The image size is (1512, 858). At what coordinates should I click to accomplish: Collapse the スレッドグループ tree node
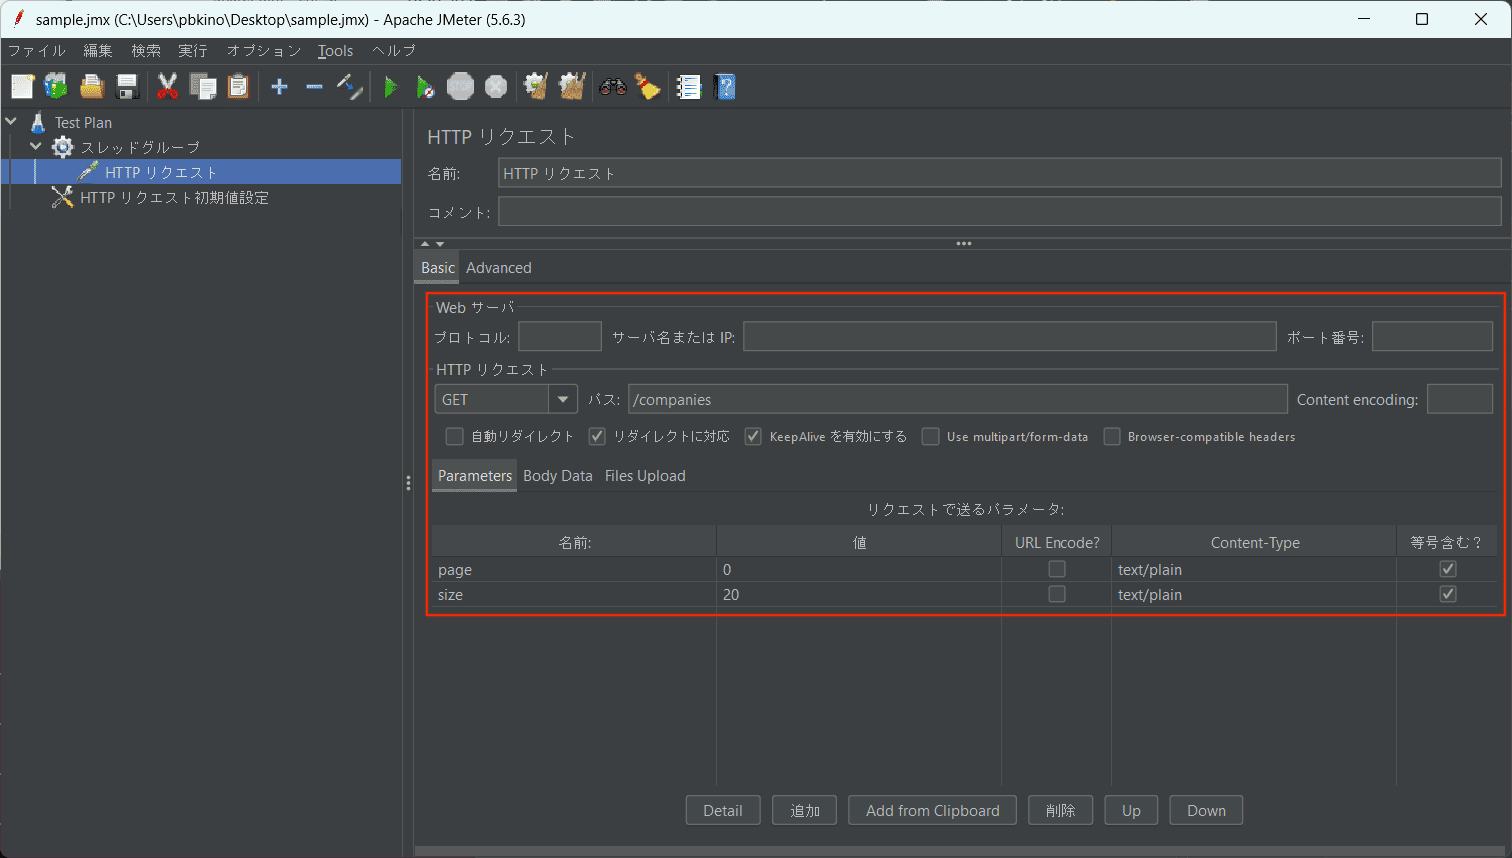click(36, 147)
